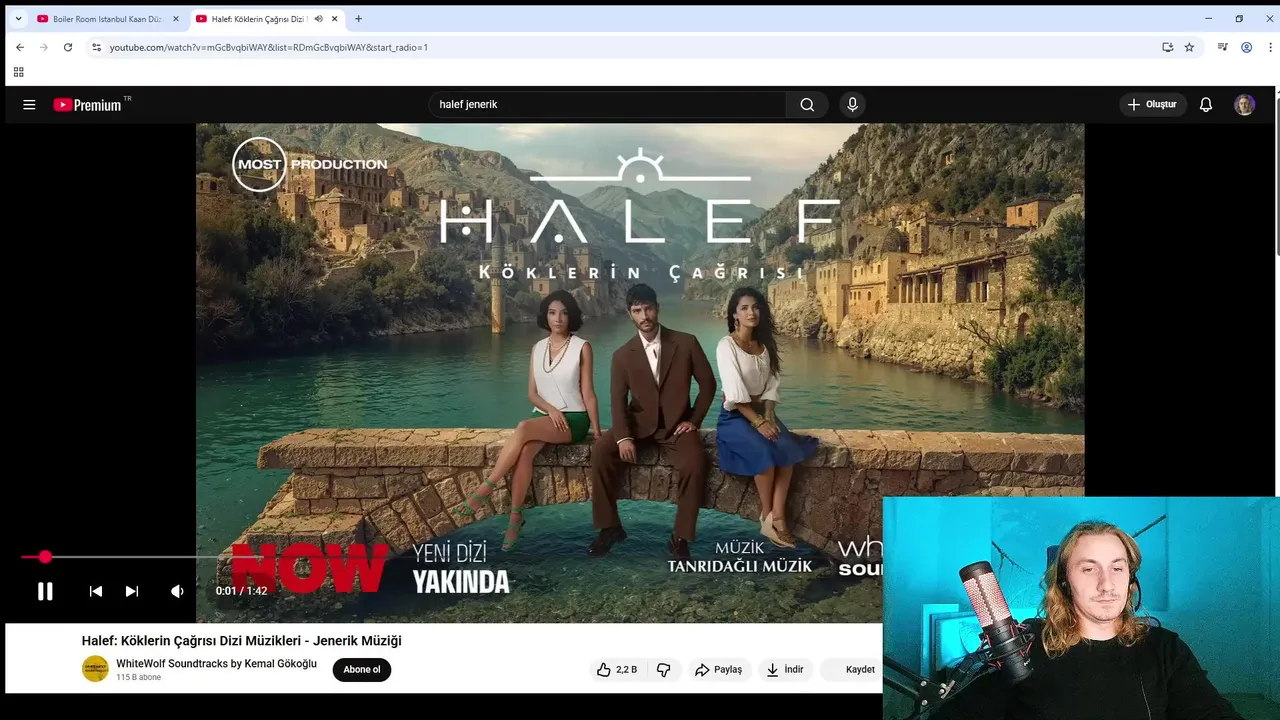Click the video title text
The image size is (1280, 720).
point(242,641)
